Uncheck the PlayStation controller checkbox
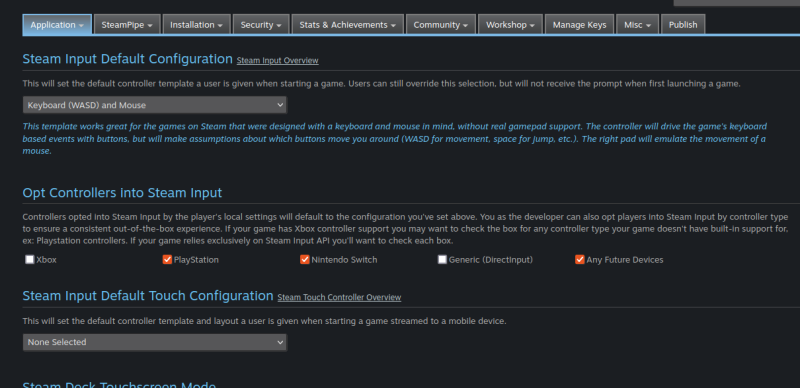800x388 pixels. click(167, 259)
